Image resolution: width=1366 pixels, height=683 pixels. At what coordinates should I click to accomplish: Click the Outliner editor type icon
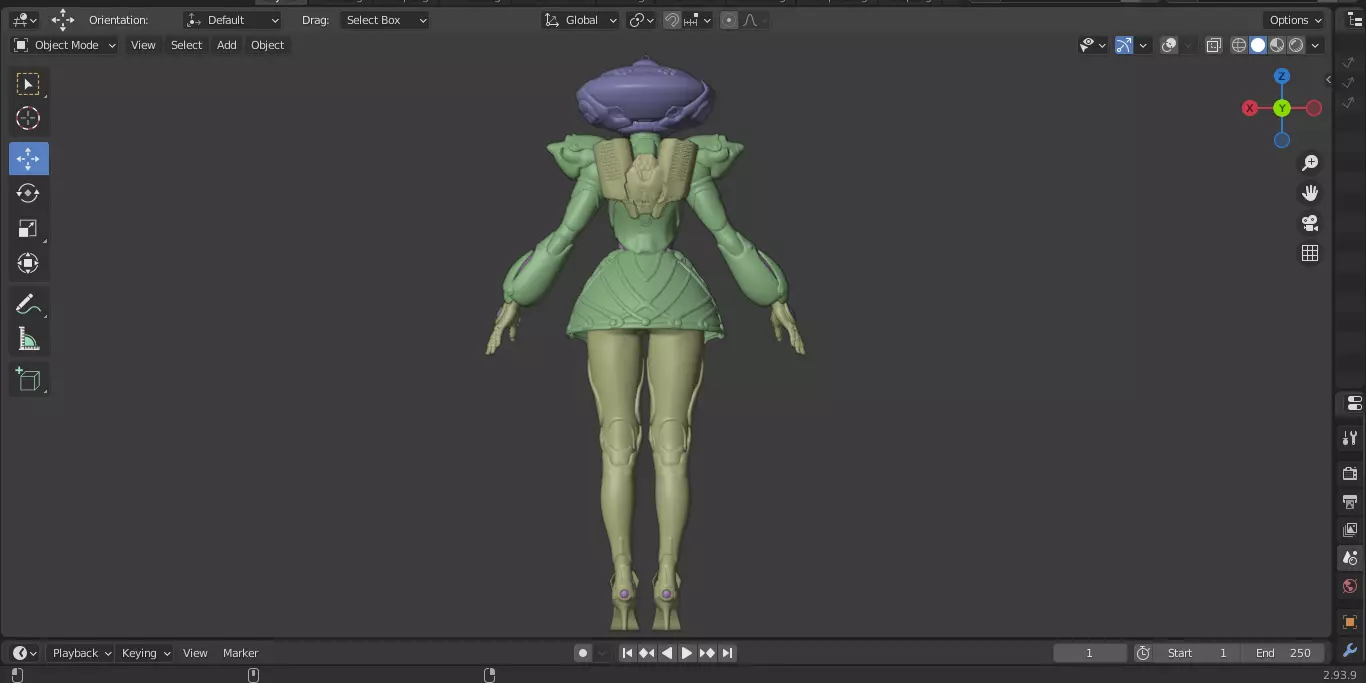click(x=1355, y=20)
